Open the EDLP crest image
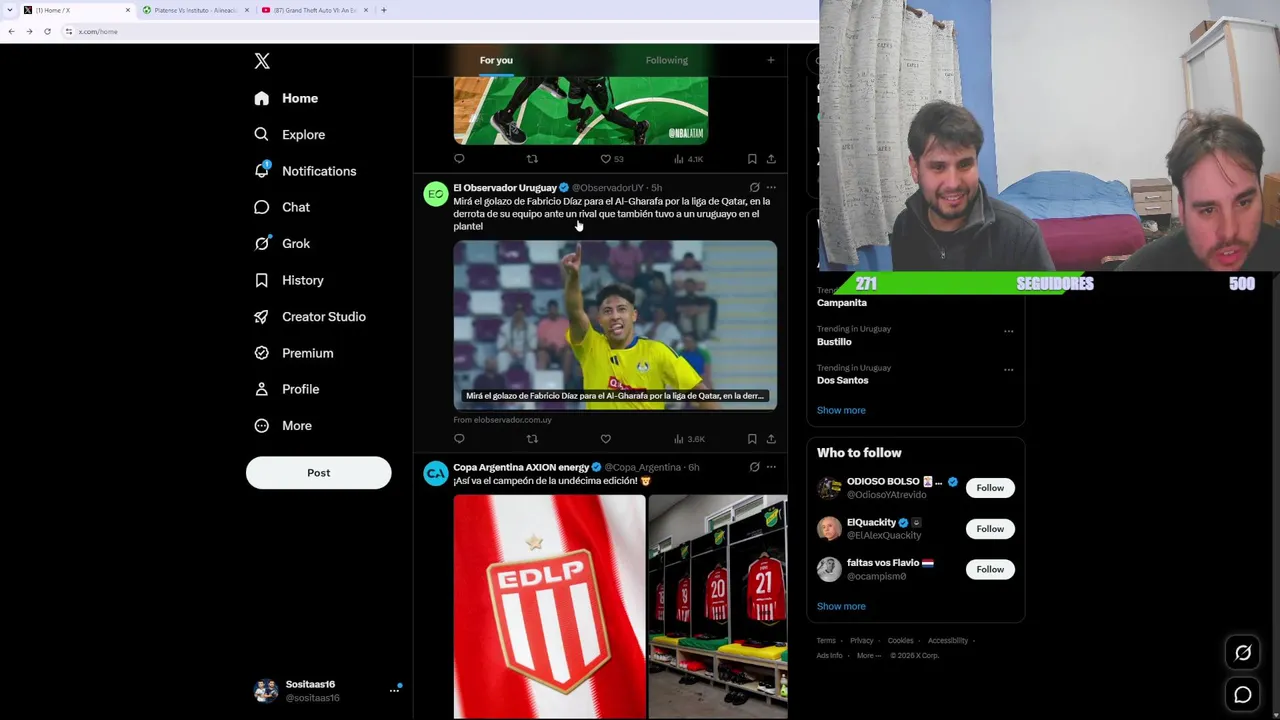 pyautogui.click(x=549, y=607)
